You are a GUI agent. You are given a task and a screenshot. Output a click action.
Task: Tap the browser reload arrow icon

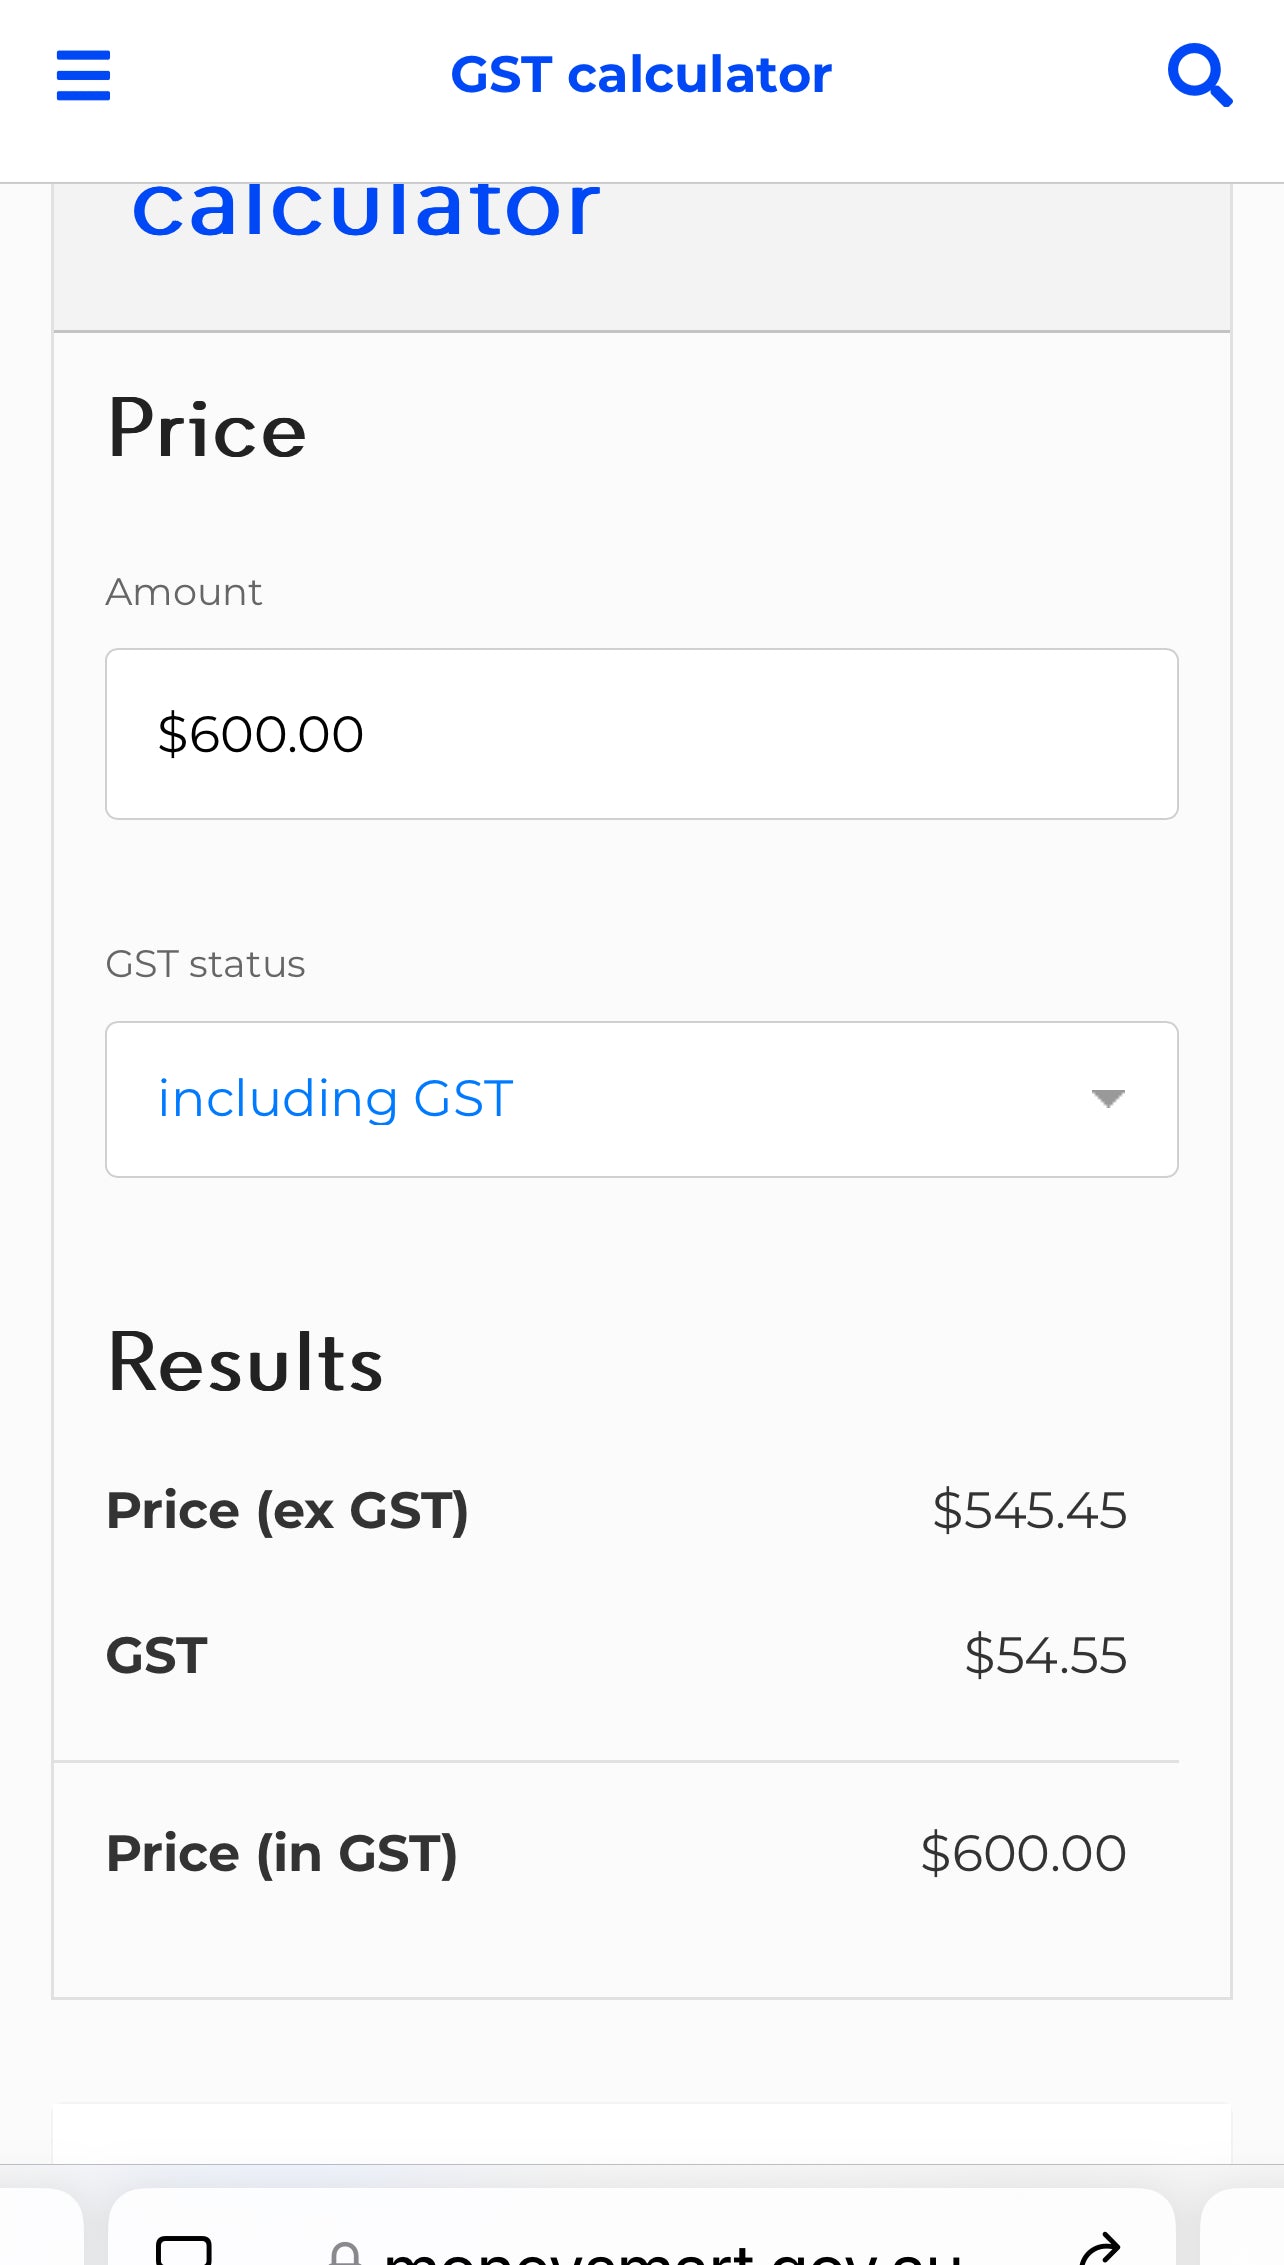(1101, 2250)
